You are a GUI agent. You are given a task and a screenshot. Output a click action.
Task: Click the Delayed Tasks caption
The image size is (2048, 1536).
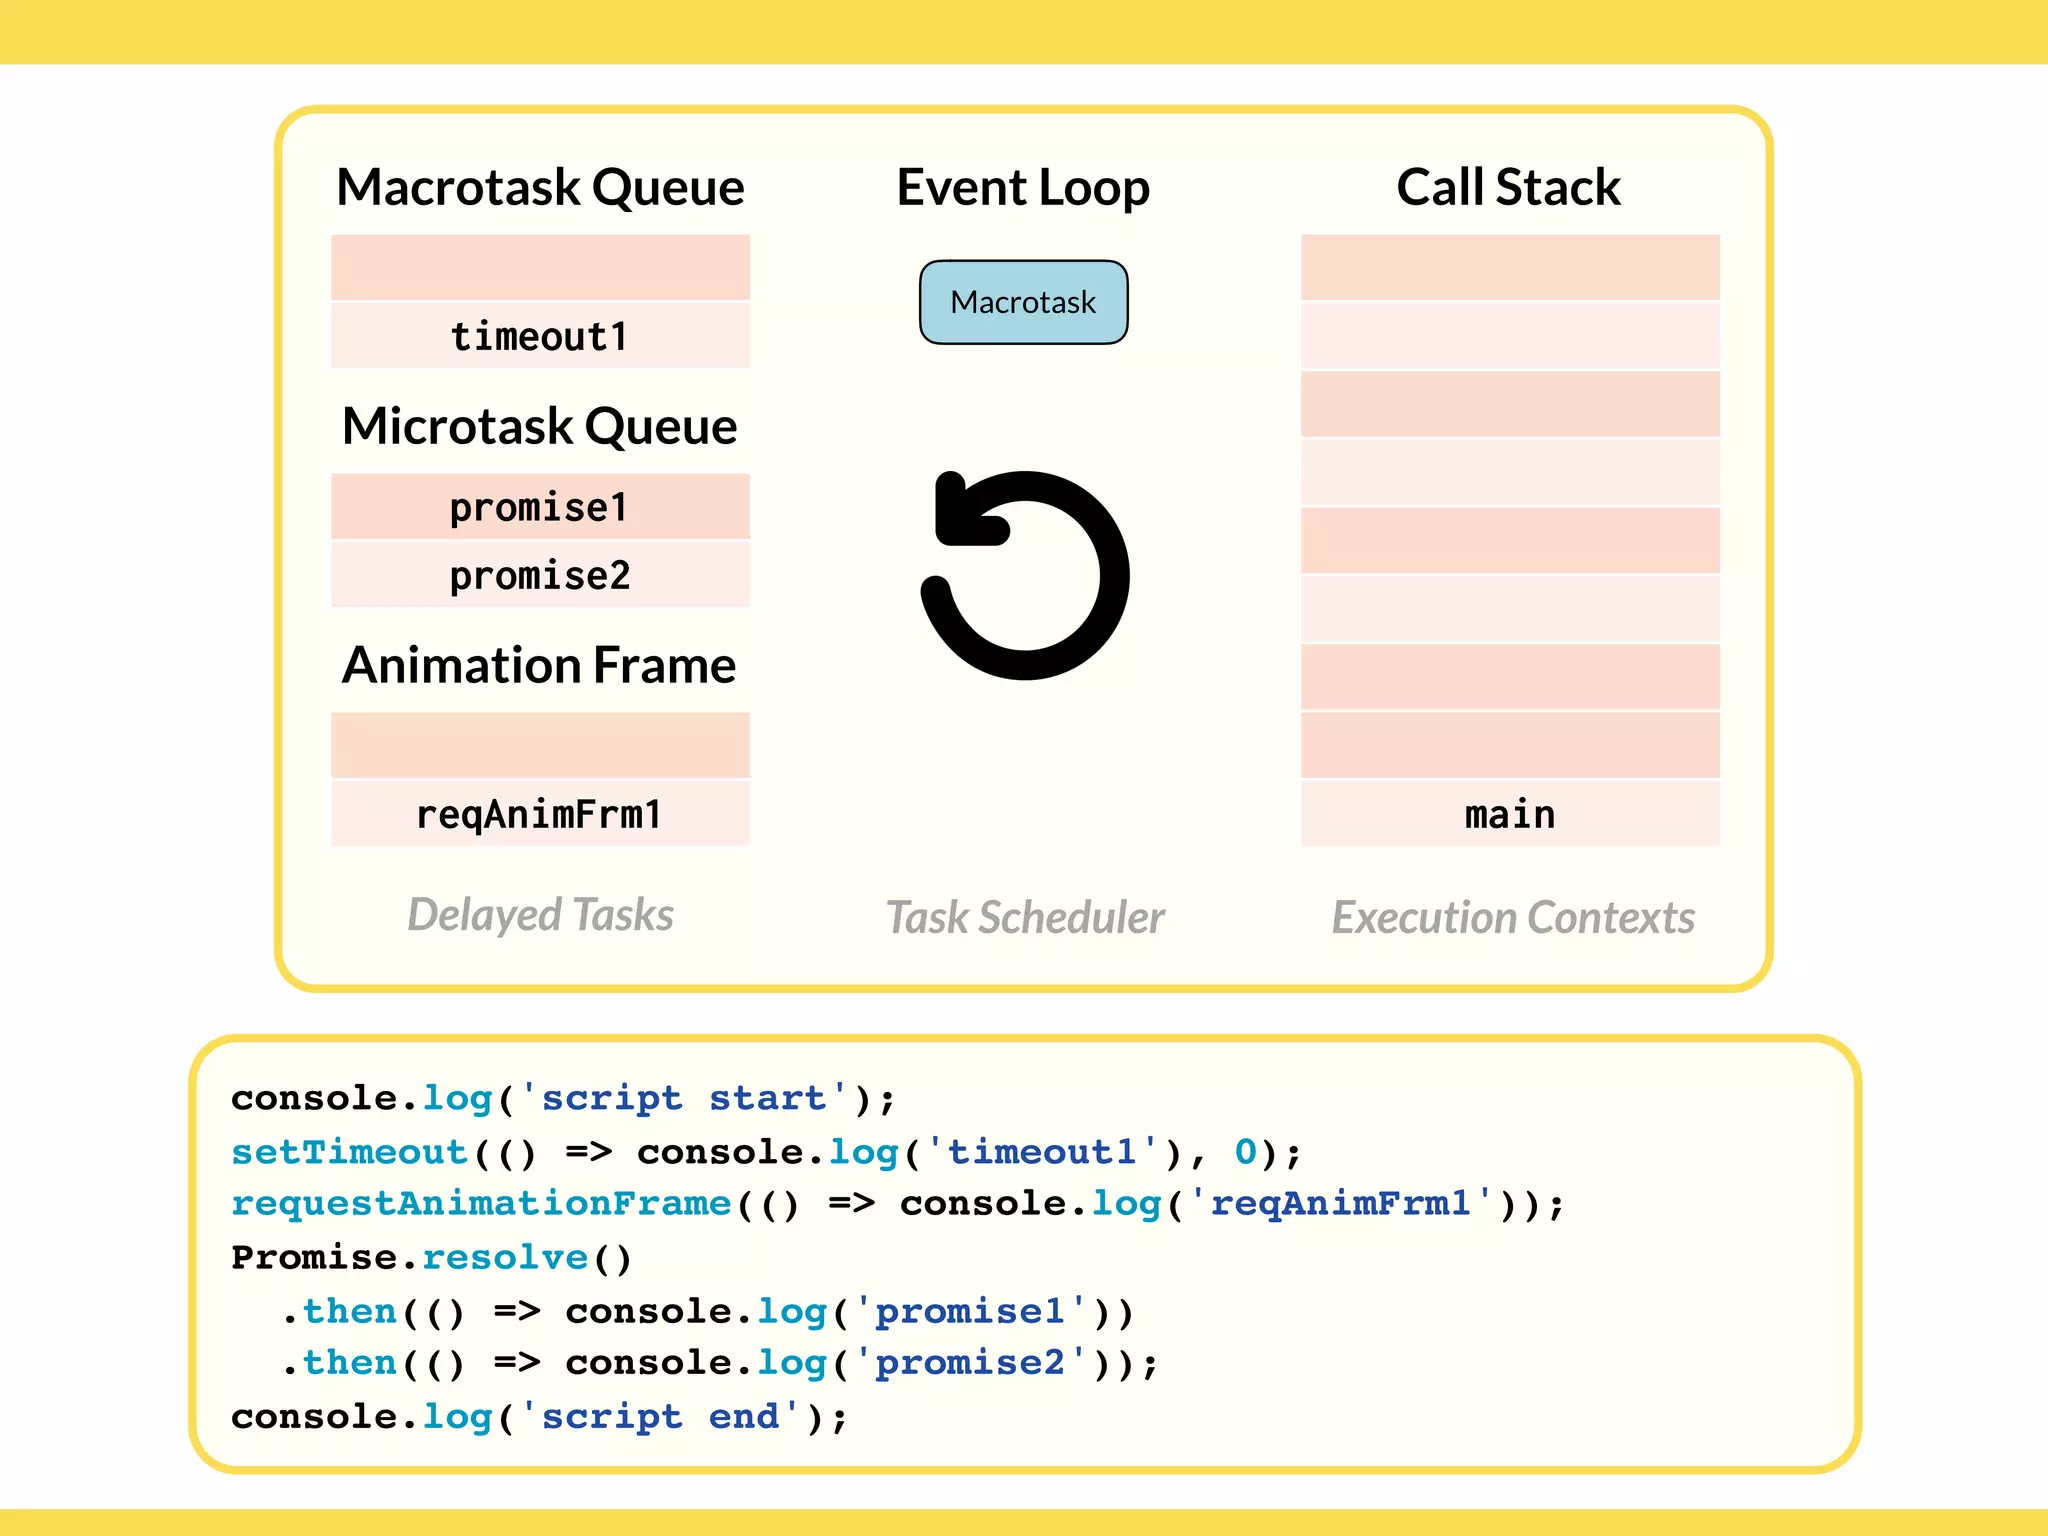pos(540,915)
